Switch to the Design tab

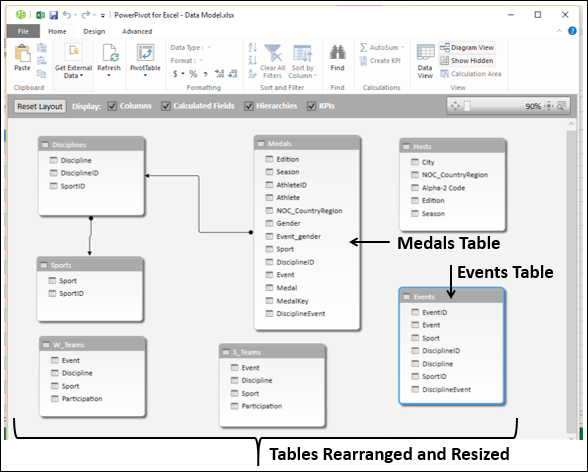click(94, 31)
